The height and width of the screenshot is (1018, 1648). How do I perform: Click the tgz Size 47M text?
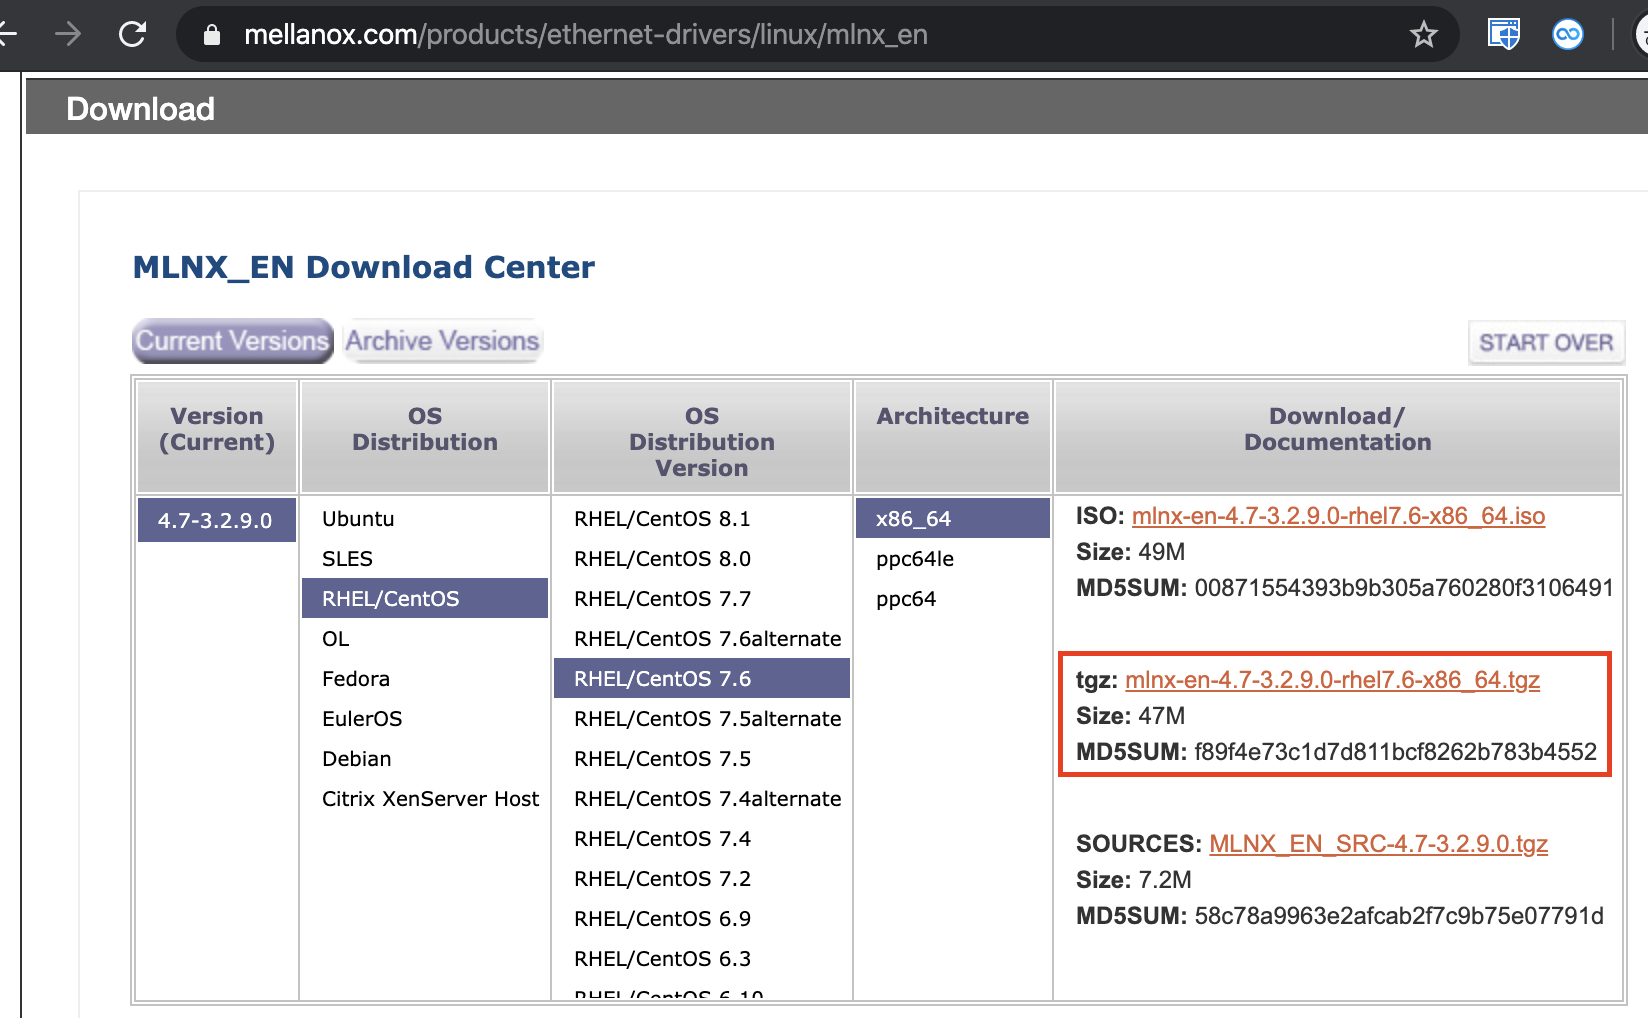click(x=1130, y=716)
